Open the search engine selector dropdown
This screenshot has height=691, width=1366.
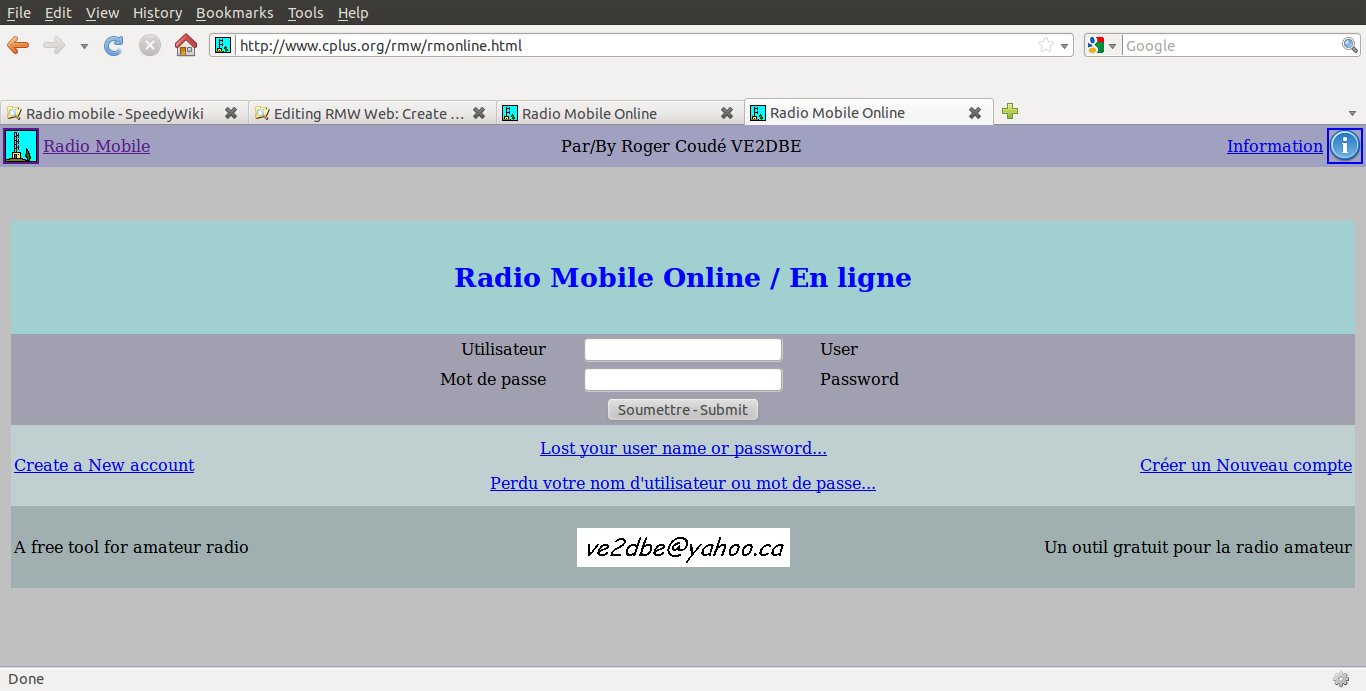[1102, 45]
